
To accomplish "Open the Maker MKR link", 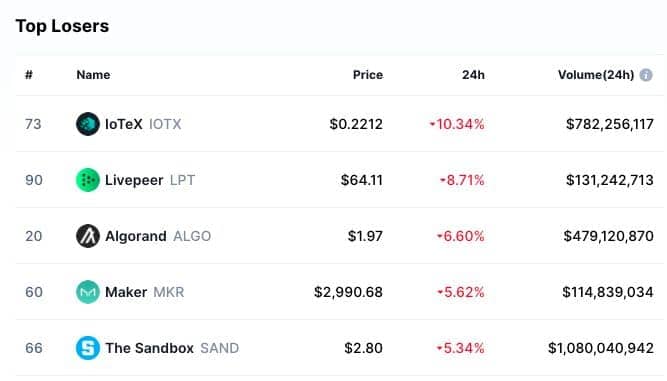I will coord(145,292).
